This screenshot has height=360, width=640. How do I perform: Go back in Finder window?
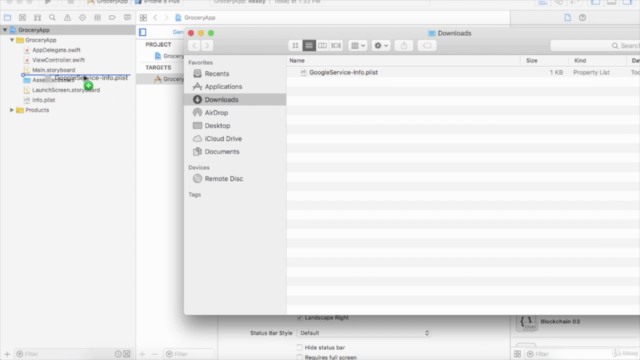click(194, 45)
